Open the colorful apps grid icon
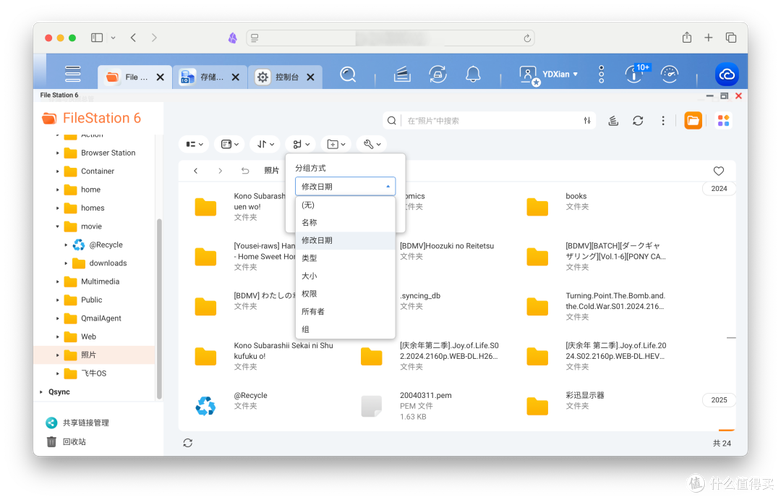 [x=723, y=121]
